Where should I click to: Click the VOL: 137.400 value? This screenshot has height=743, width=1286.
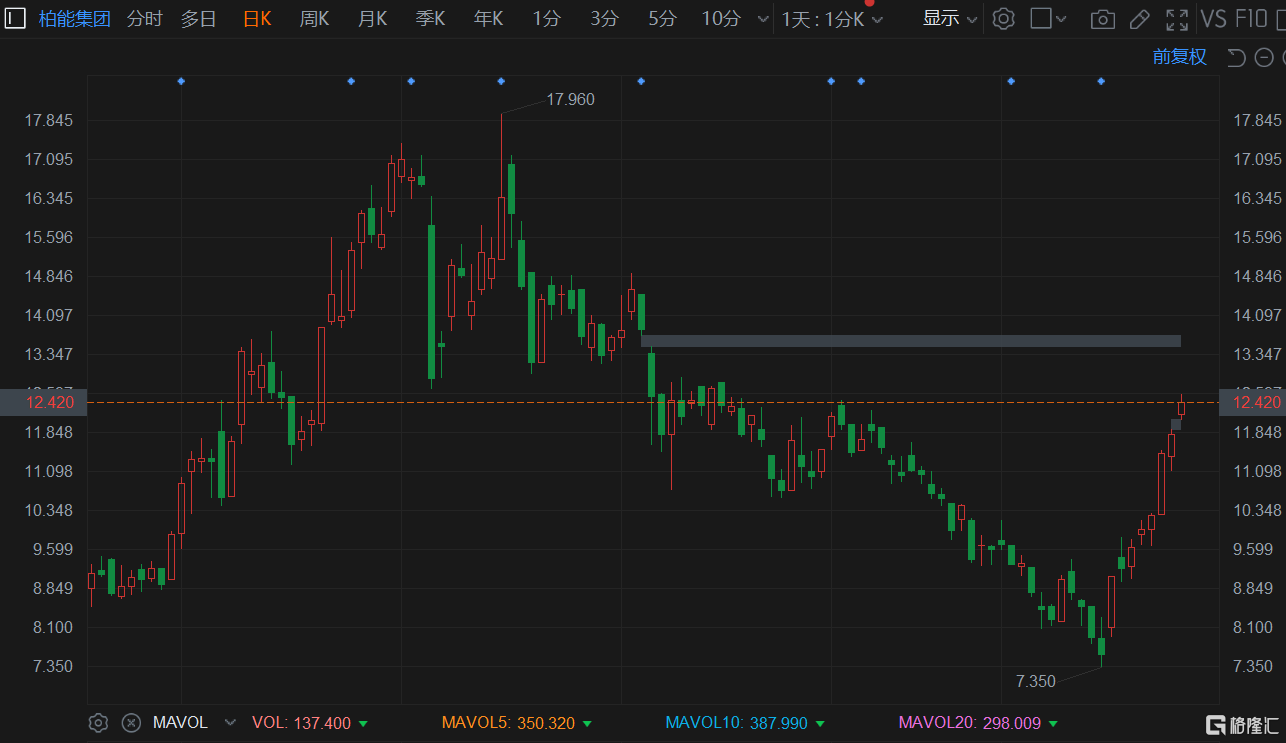301,723
